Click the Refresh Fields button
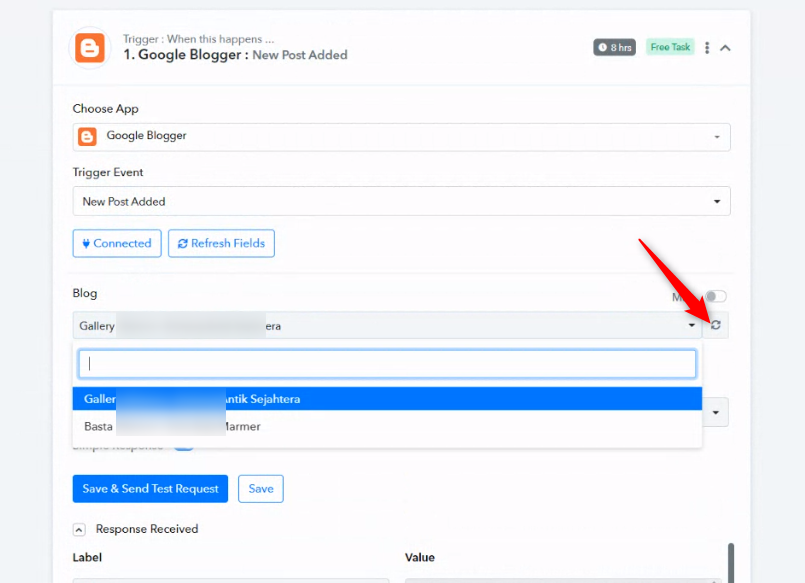This screenshot has height=583, width=805. click(221, 243)
